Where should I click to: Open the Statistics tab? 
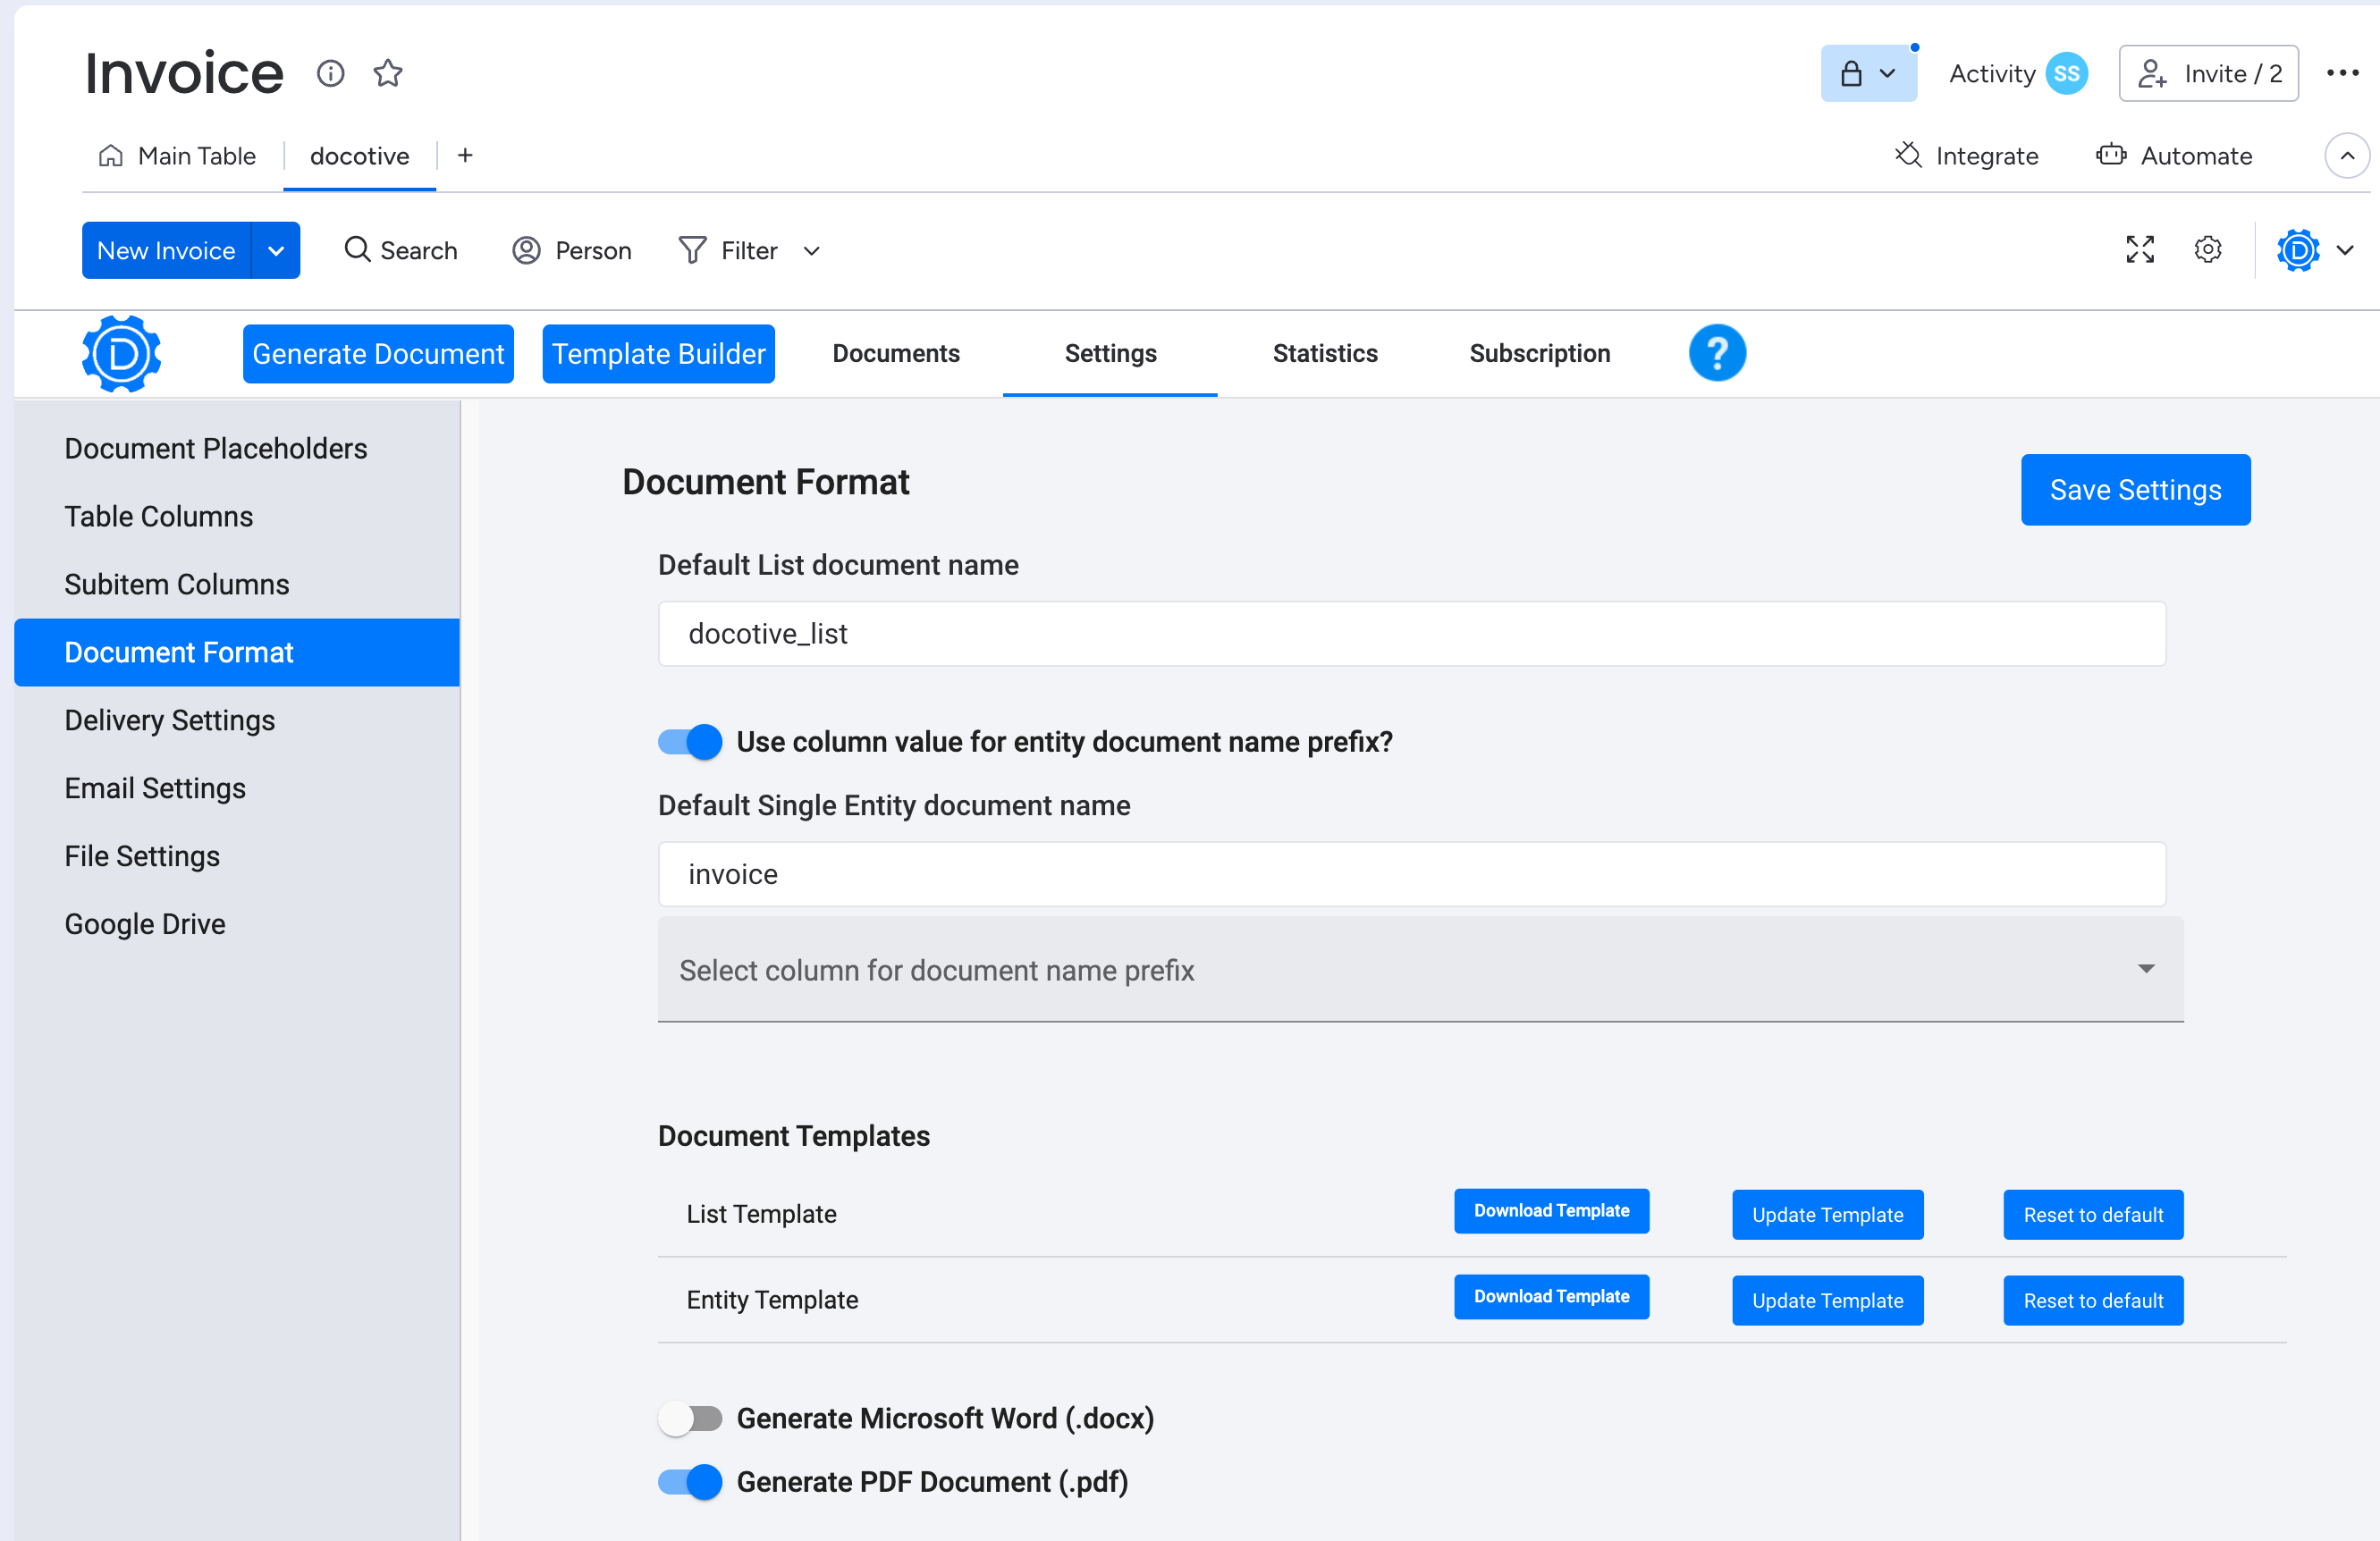(1325, 353)
